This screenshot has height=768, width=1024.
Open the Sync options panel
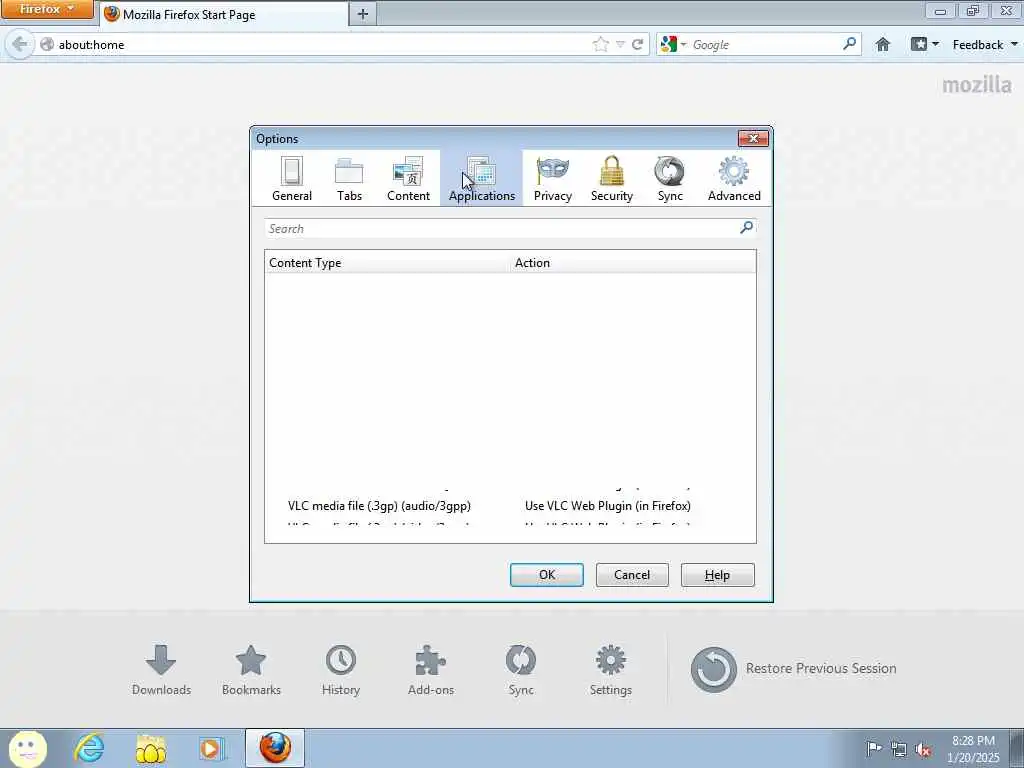670,178
